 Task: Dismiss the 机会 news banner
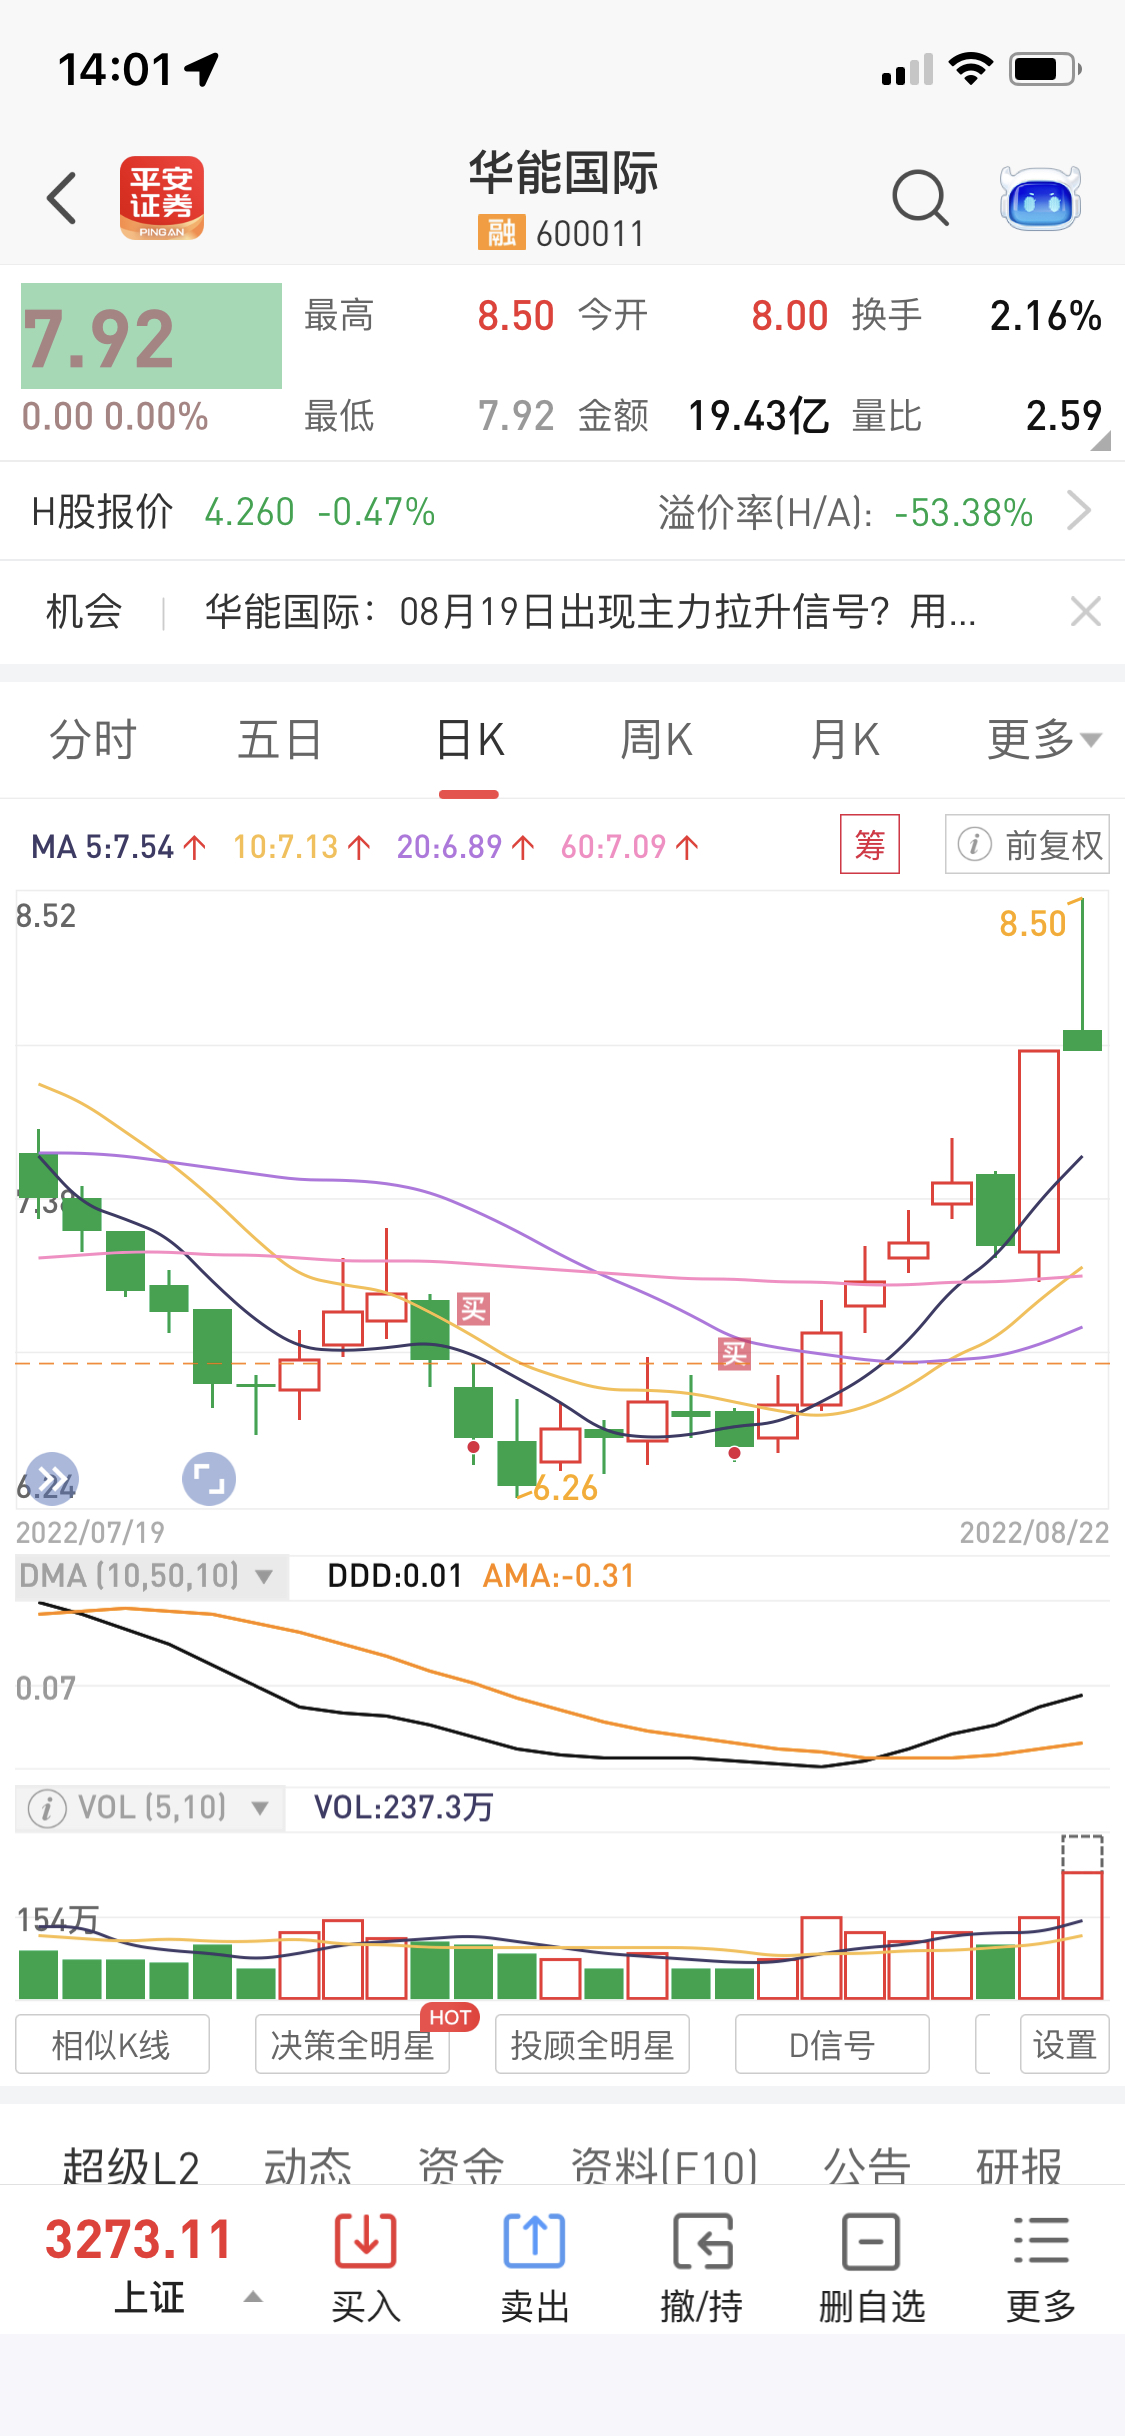tap(1085, 611)
